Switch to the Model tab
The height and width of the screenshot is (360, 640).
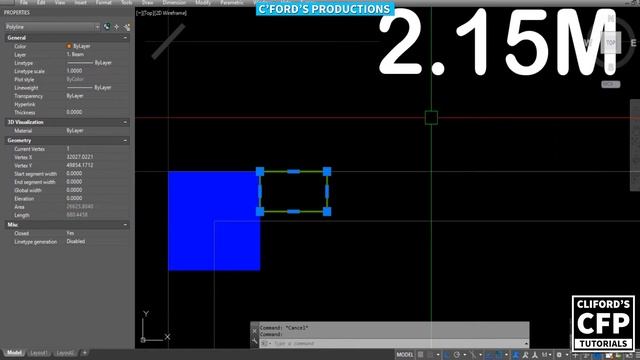14,353
